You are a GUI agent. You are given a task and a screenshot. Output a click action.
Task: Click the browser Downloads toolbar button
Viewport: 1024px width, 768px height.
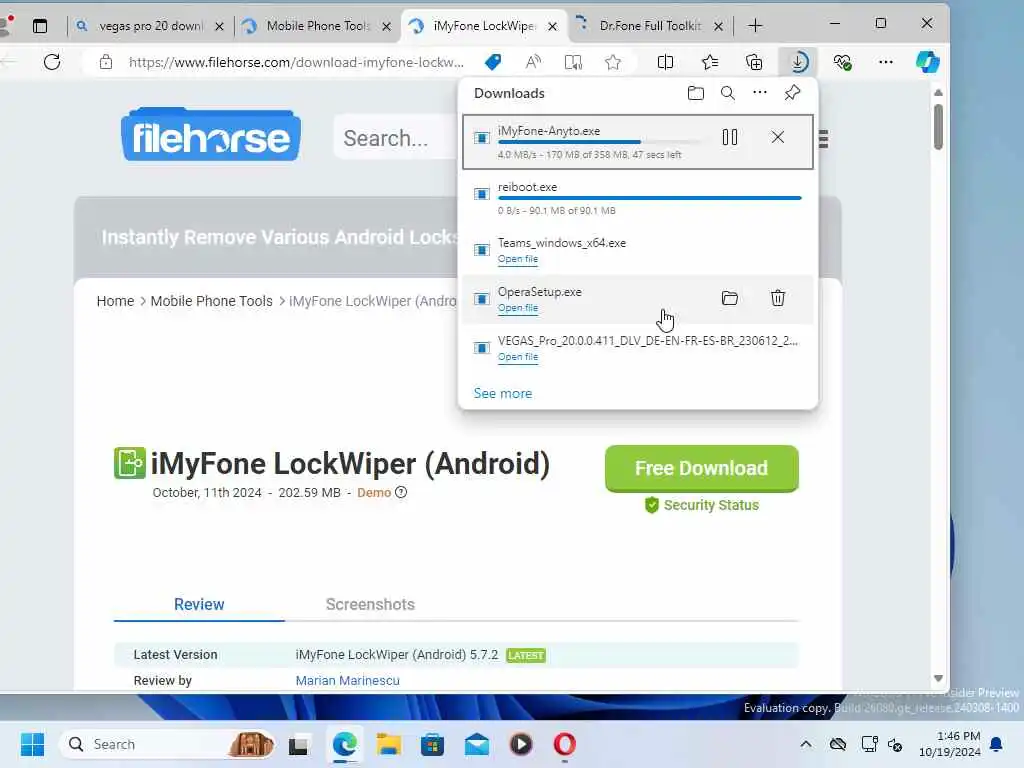pos(799,63)
